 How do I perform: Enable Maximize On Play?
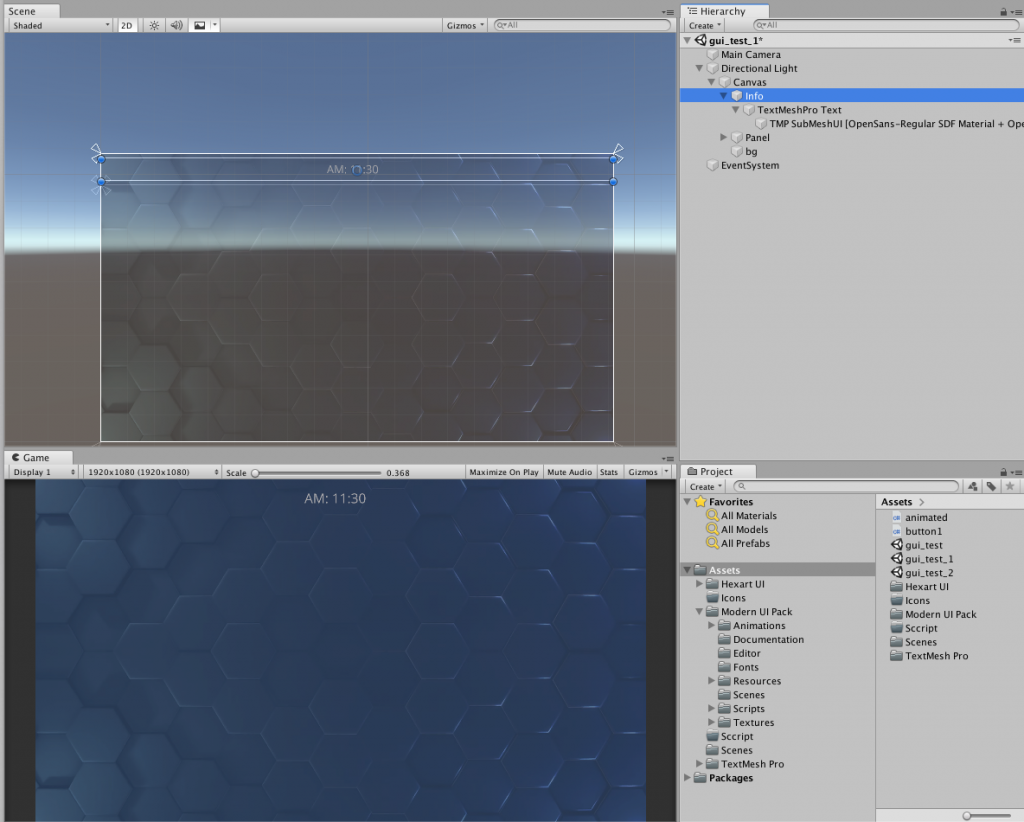click(x=503, y=472)
